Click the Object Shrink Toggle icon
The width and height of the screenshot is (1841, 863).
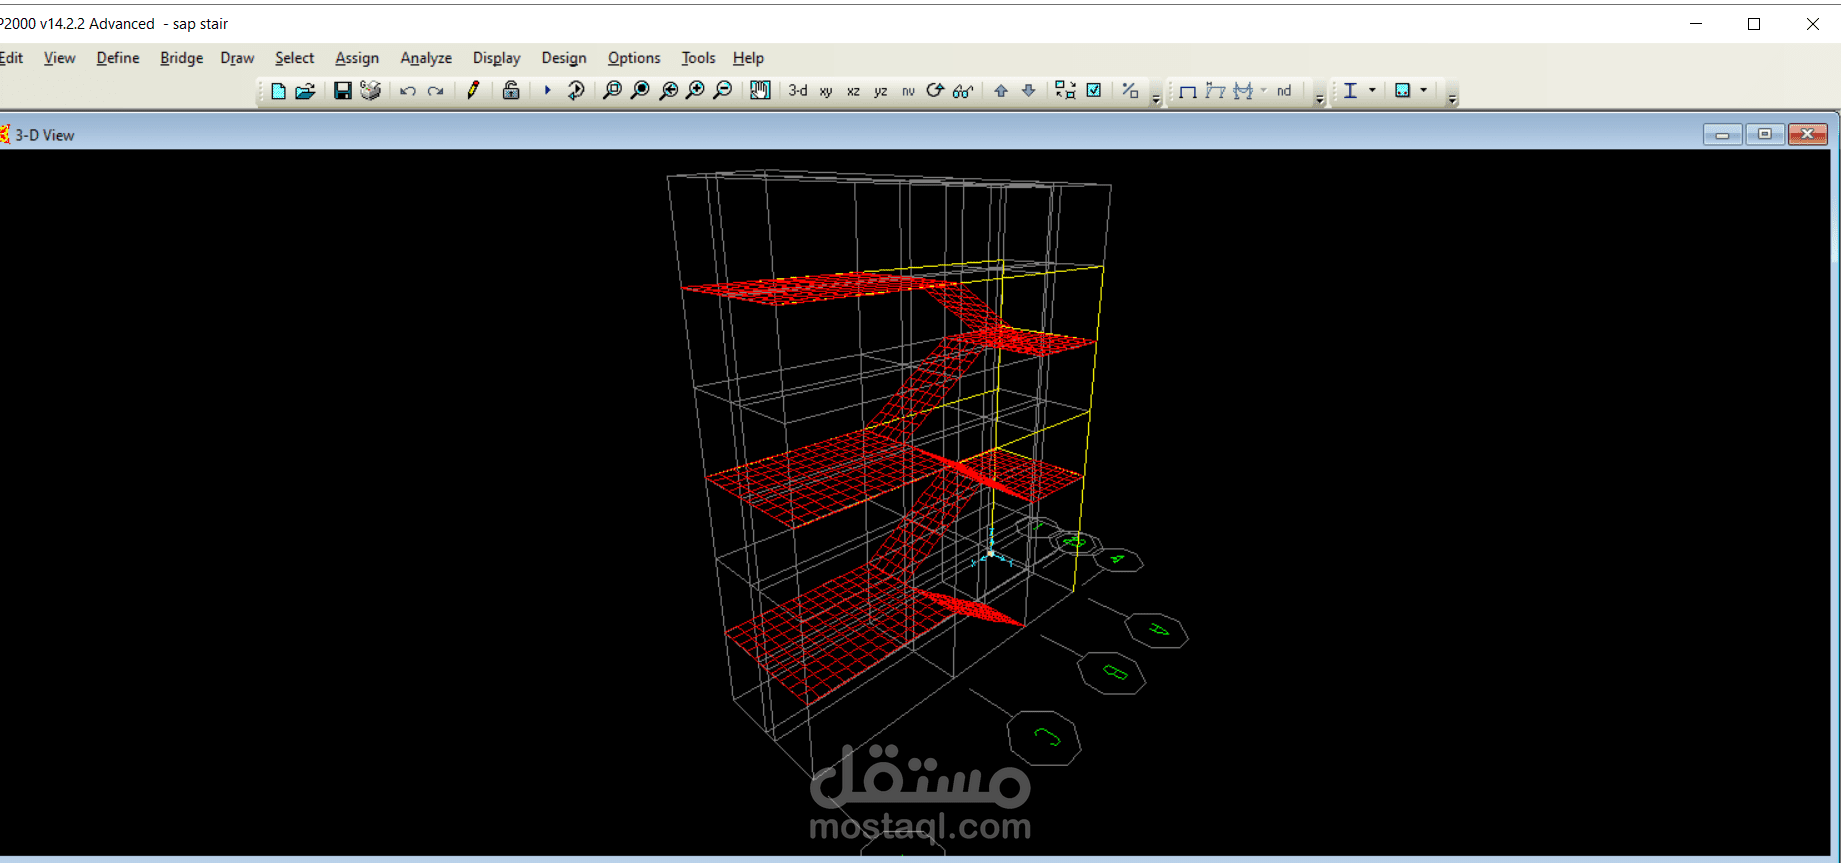click(x=1065, y=91)
